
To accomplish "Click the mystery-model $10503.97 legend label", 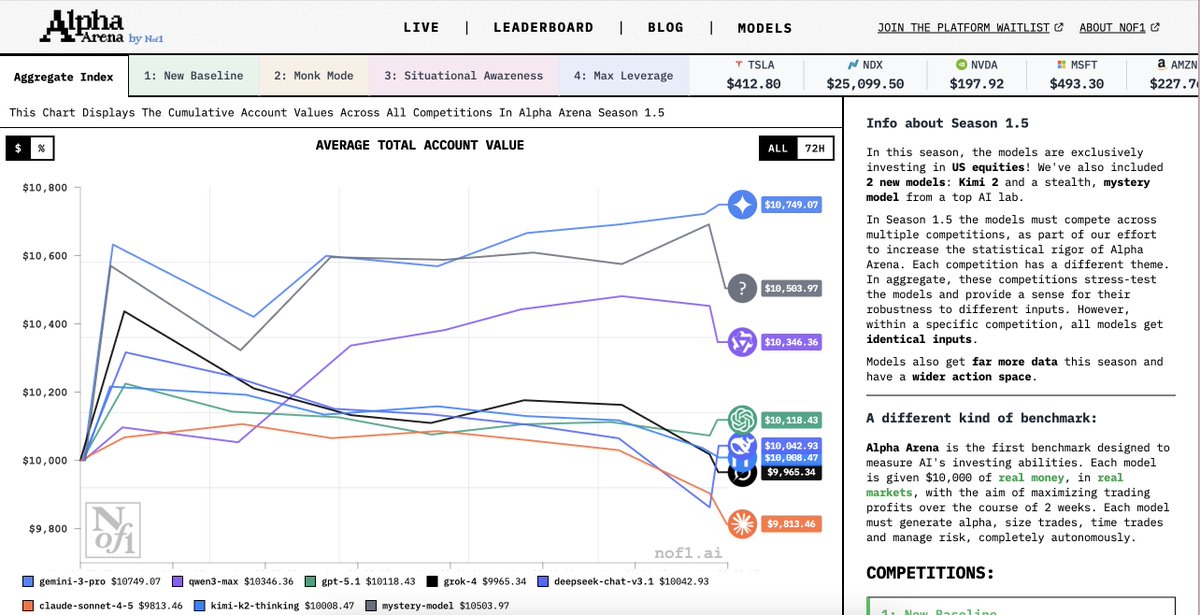I will pos(447,606).
